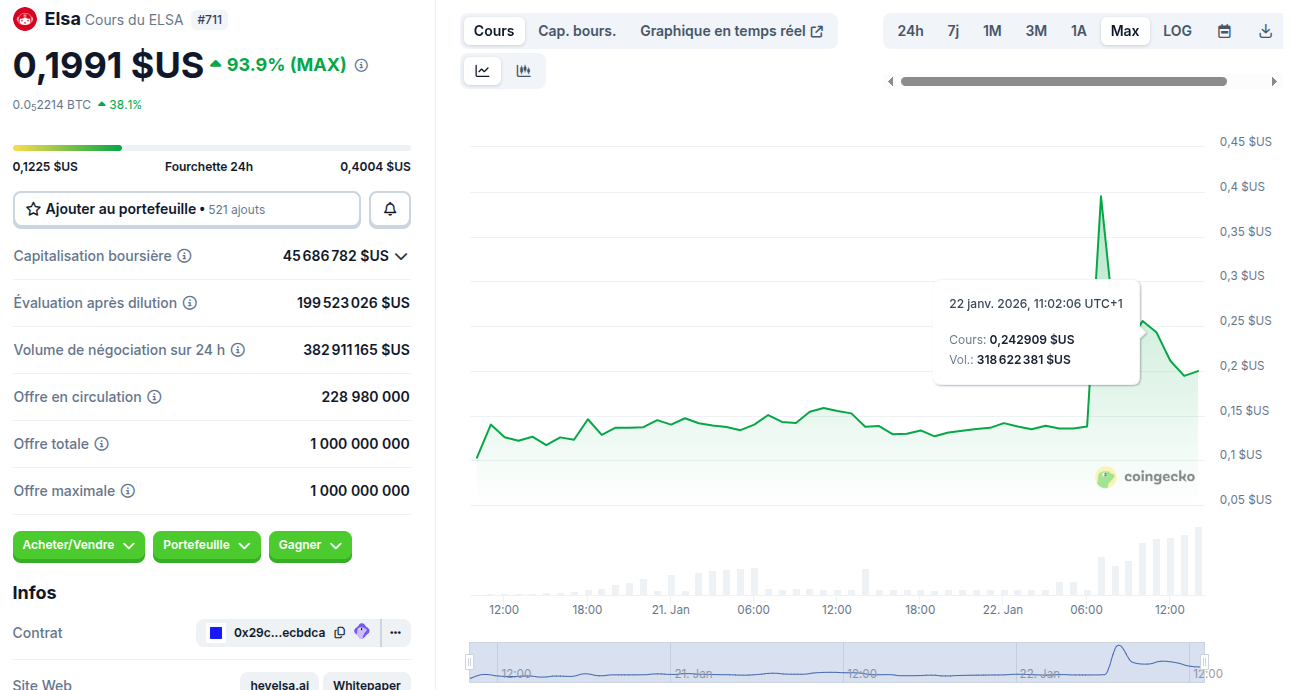This screenshot has height=690, width=1295.
Task: Open the calendar date range picker
Action: tap(1224, 31)
